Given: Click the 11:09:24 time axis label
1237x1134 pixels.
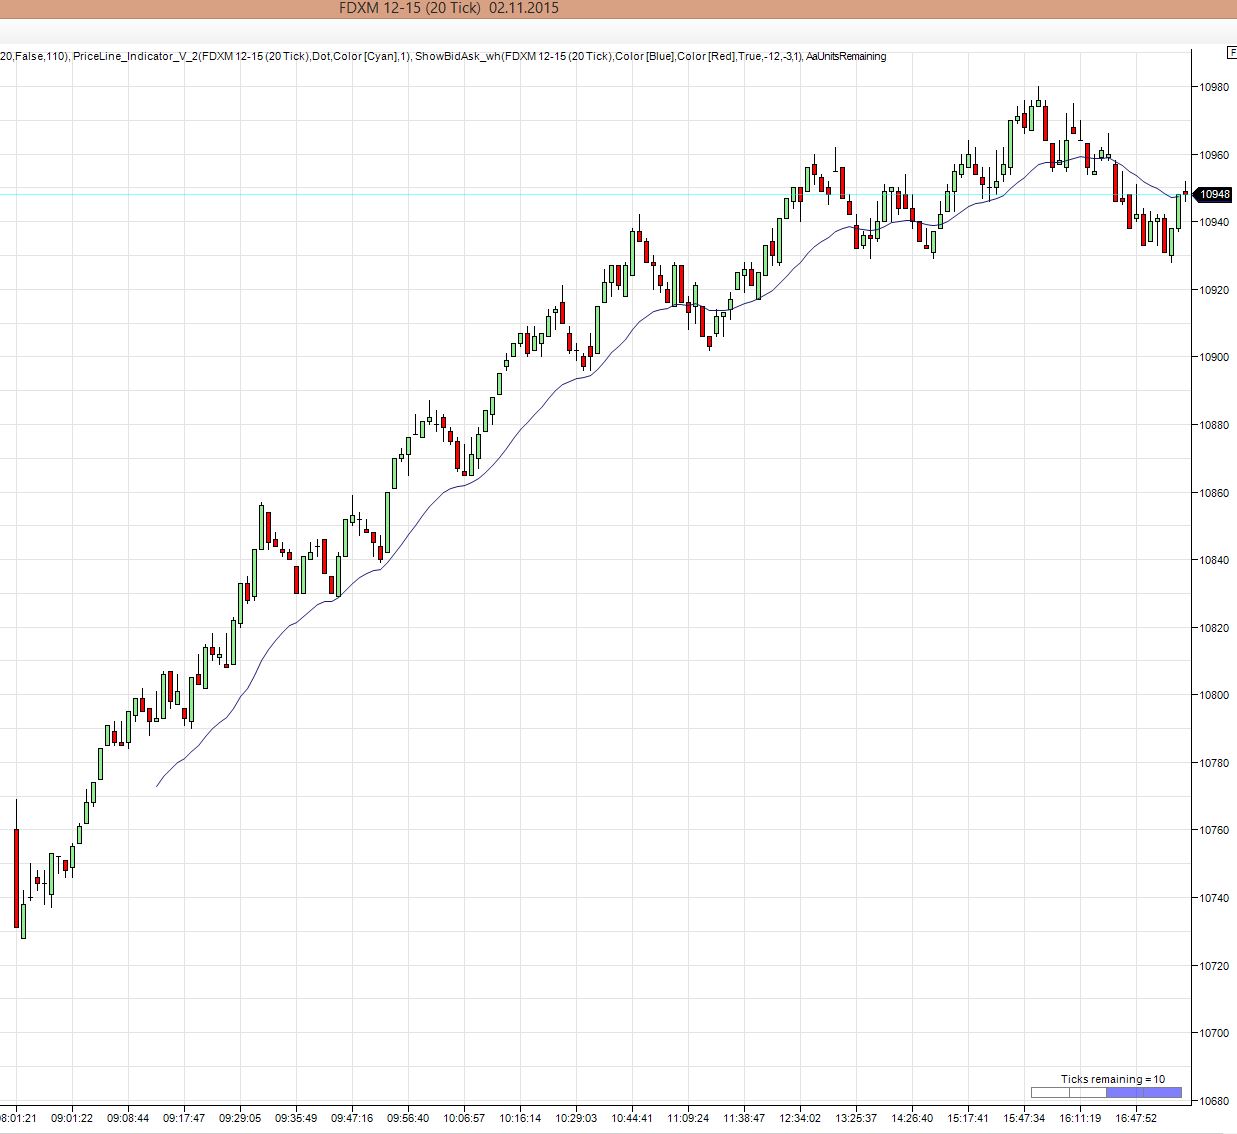Looking at the screenshot, I should [688, 1118].
